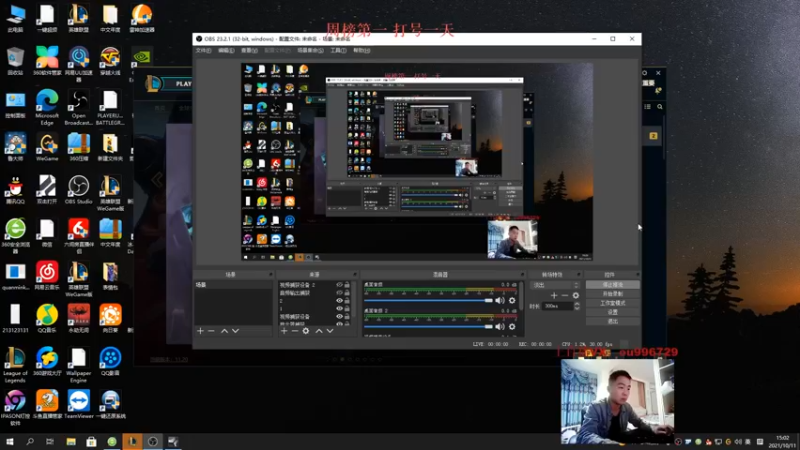Adjust the 桌面音频 volume slider

point(429,301)
